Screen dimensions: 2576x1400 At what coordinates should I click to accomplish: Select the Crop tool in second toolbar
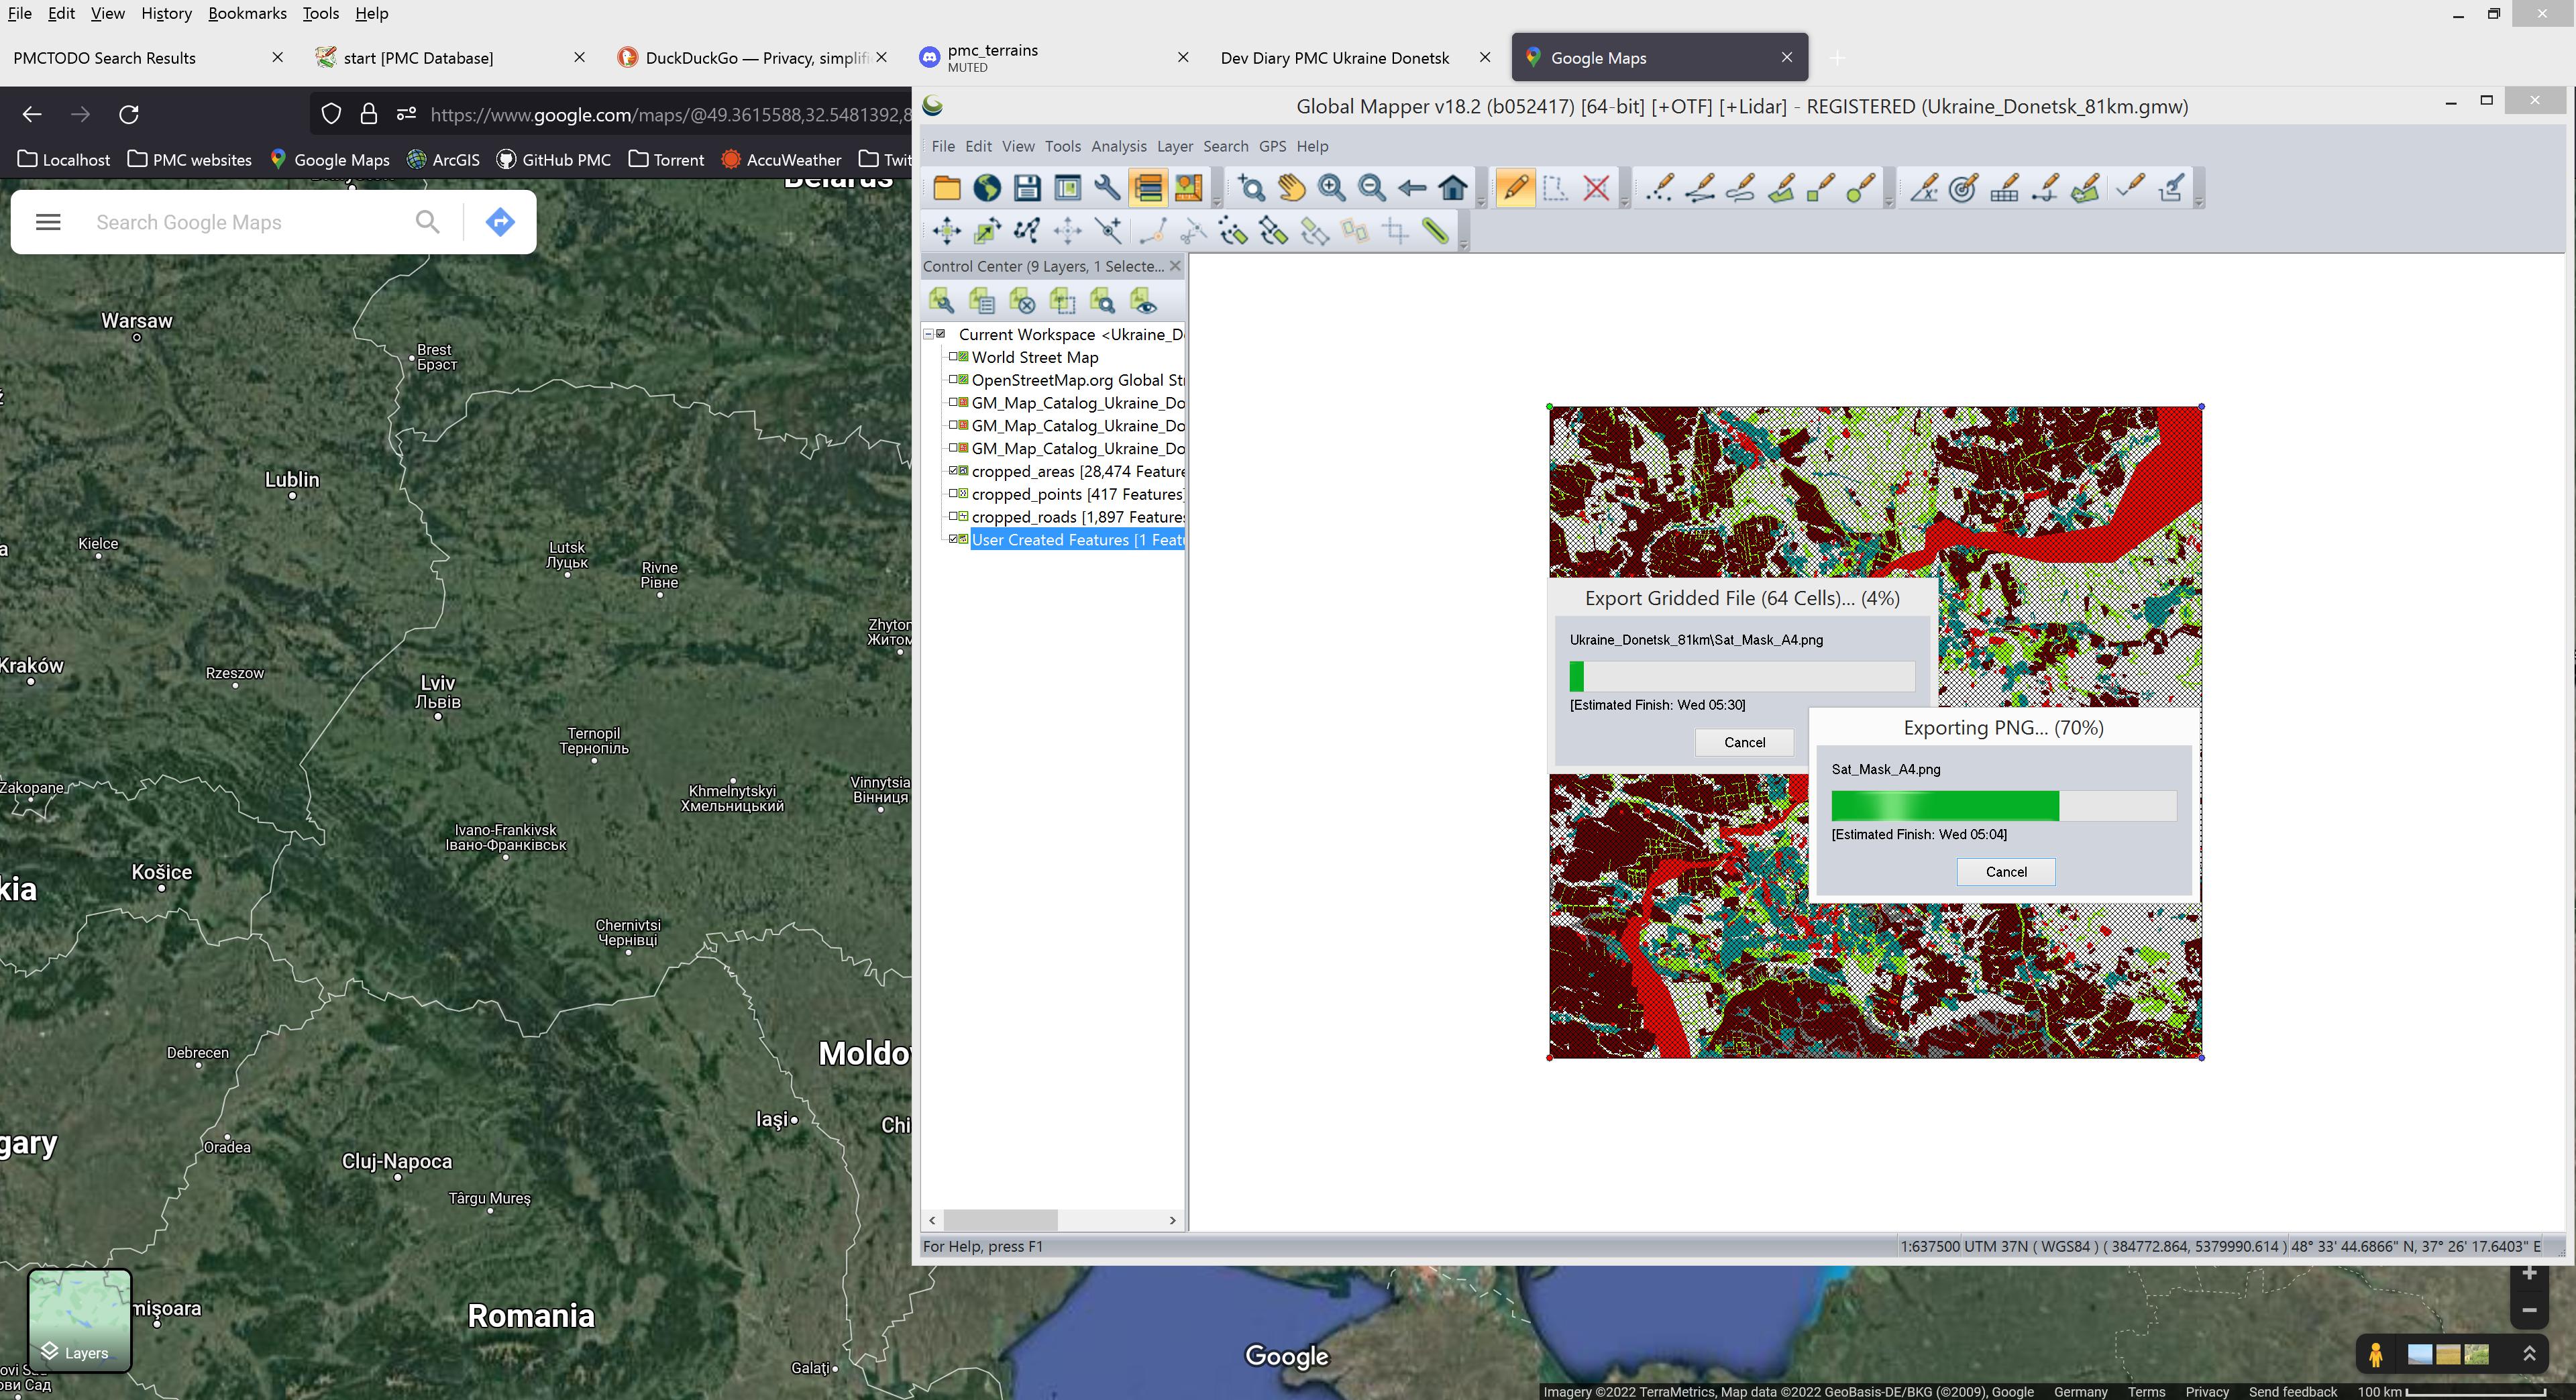pos(1396,231)
